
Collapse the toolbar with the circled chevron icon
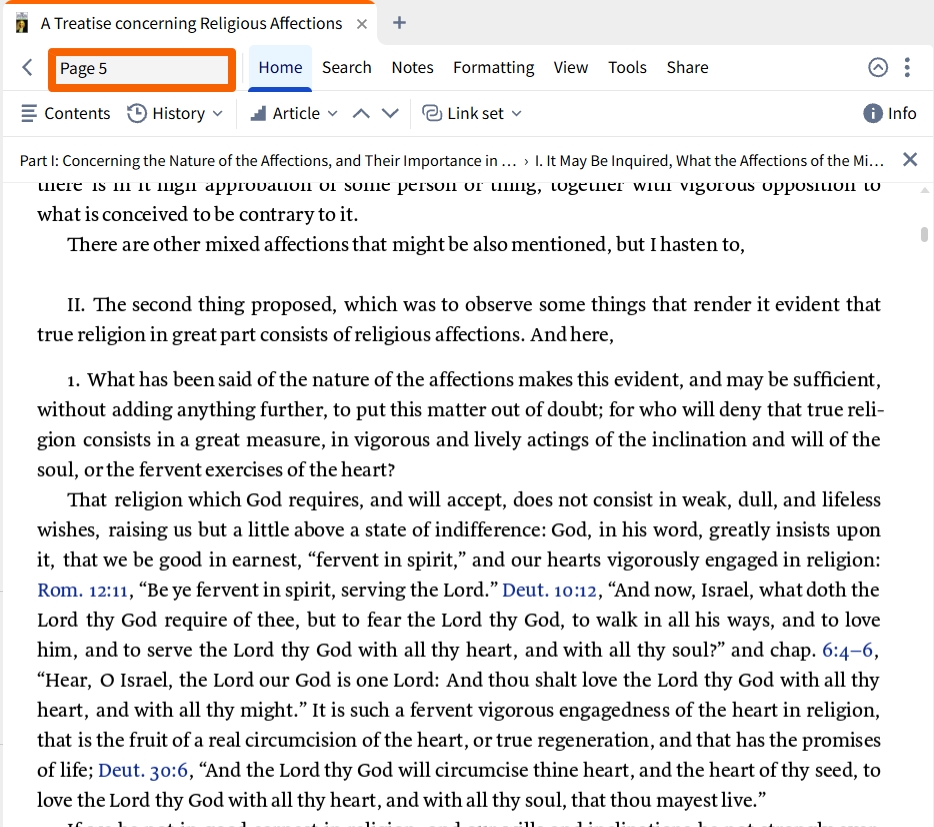click(x=877, y=67)
